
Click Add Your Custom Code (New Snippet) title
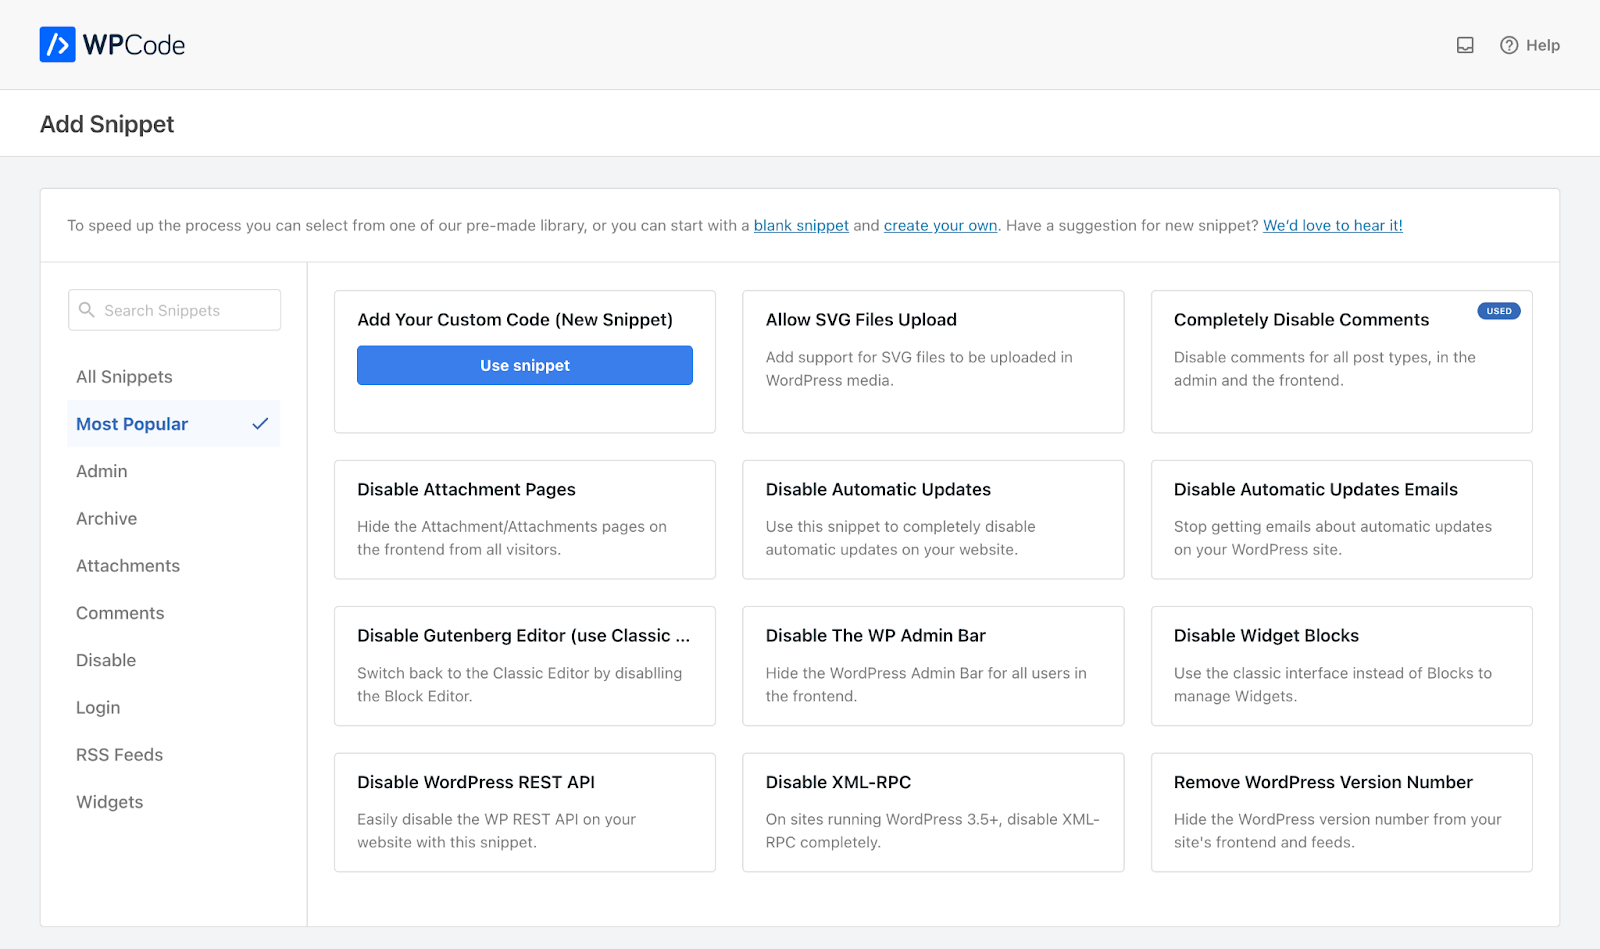[515, 320]
